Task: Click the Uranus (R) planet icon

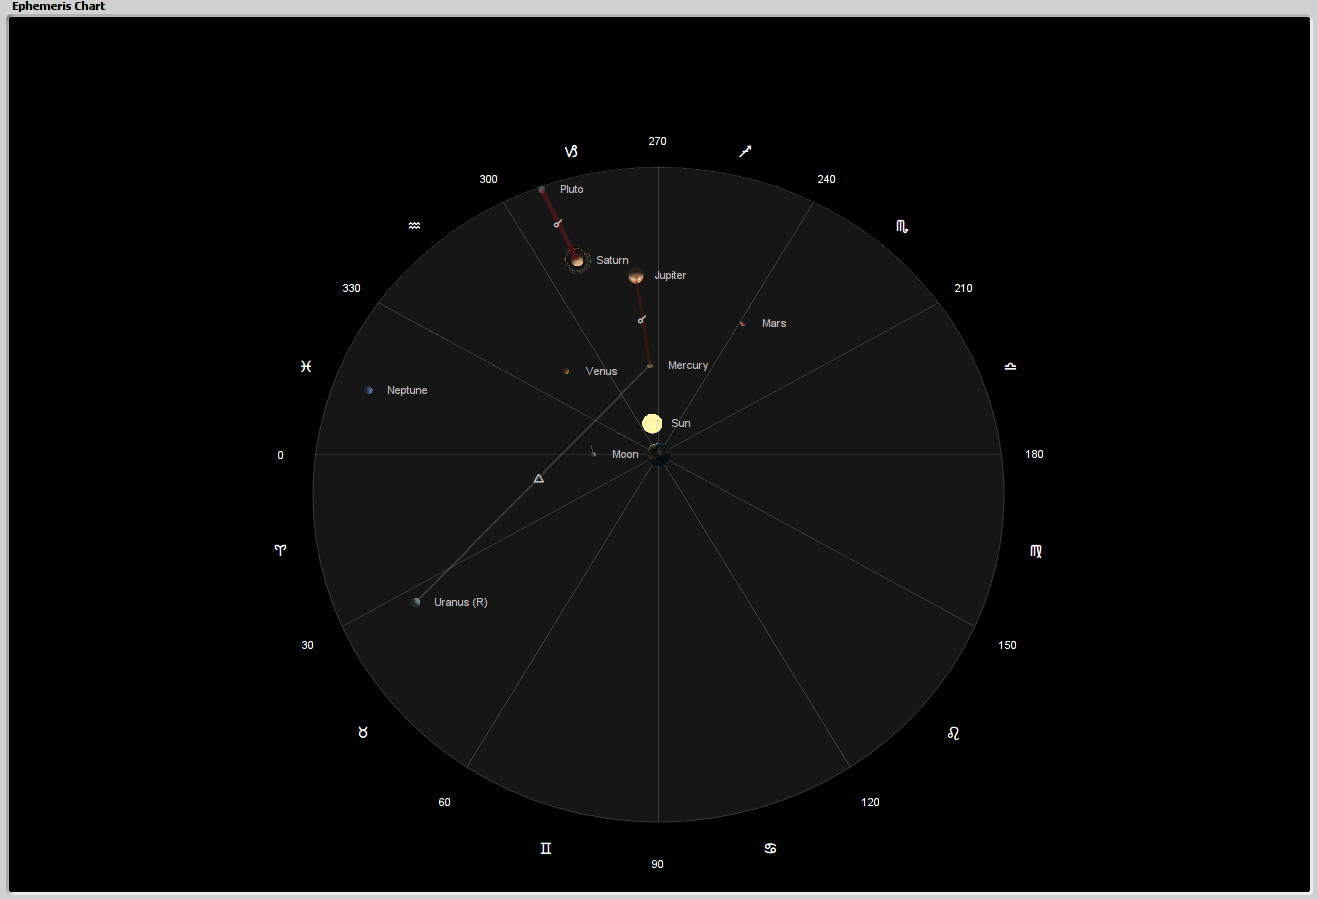Action: (416, 602)
